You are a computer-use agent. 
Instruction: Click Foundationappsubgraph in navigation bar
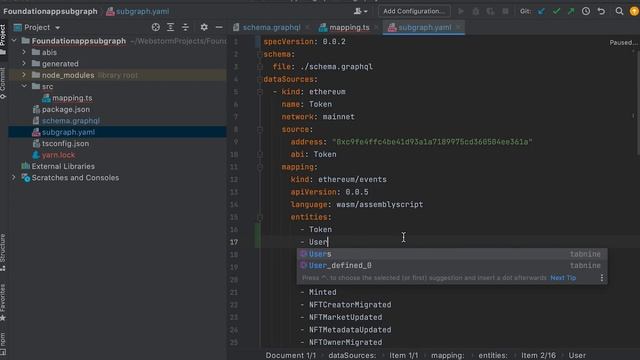pos(50,11)
